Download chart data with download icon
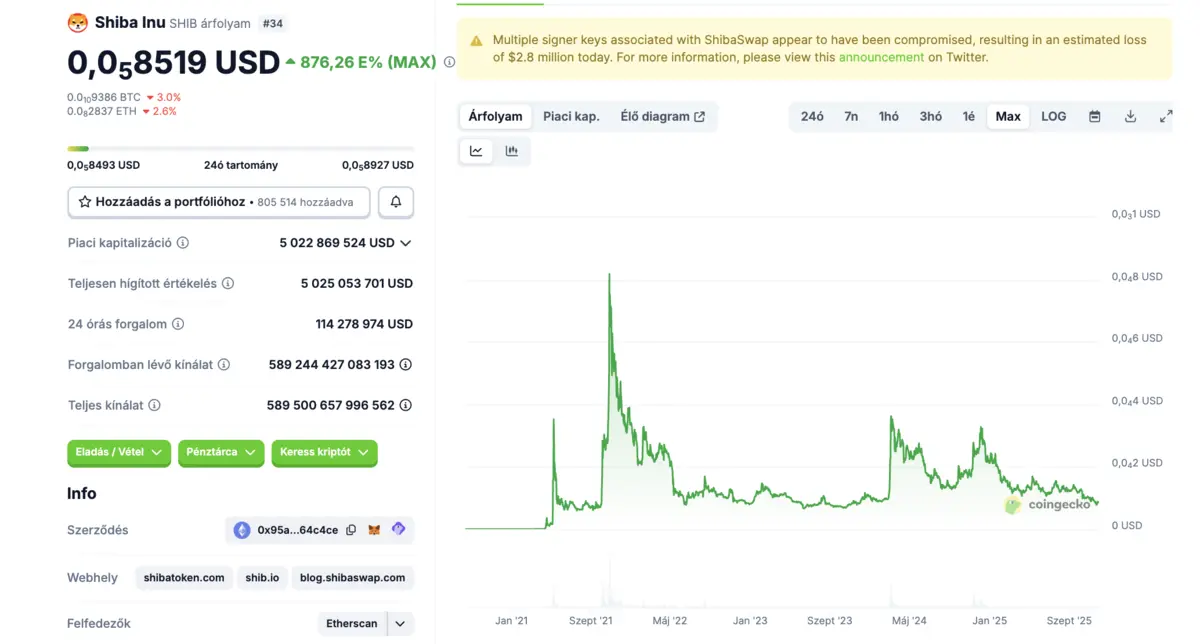The width and height of the screenshot is (1200, 644). tap(1130, 117)
